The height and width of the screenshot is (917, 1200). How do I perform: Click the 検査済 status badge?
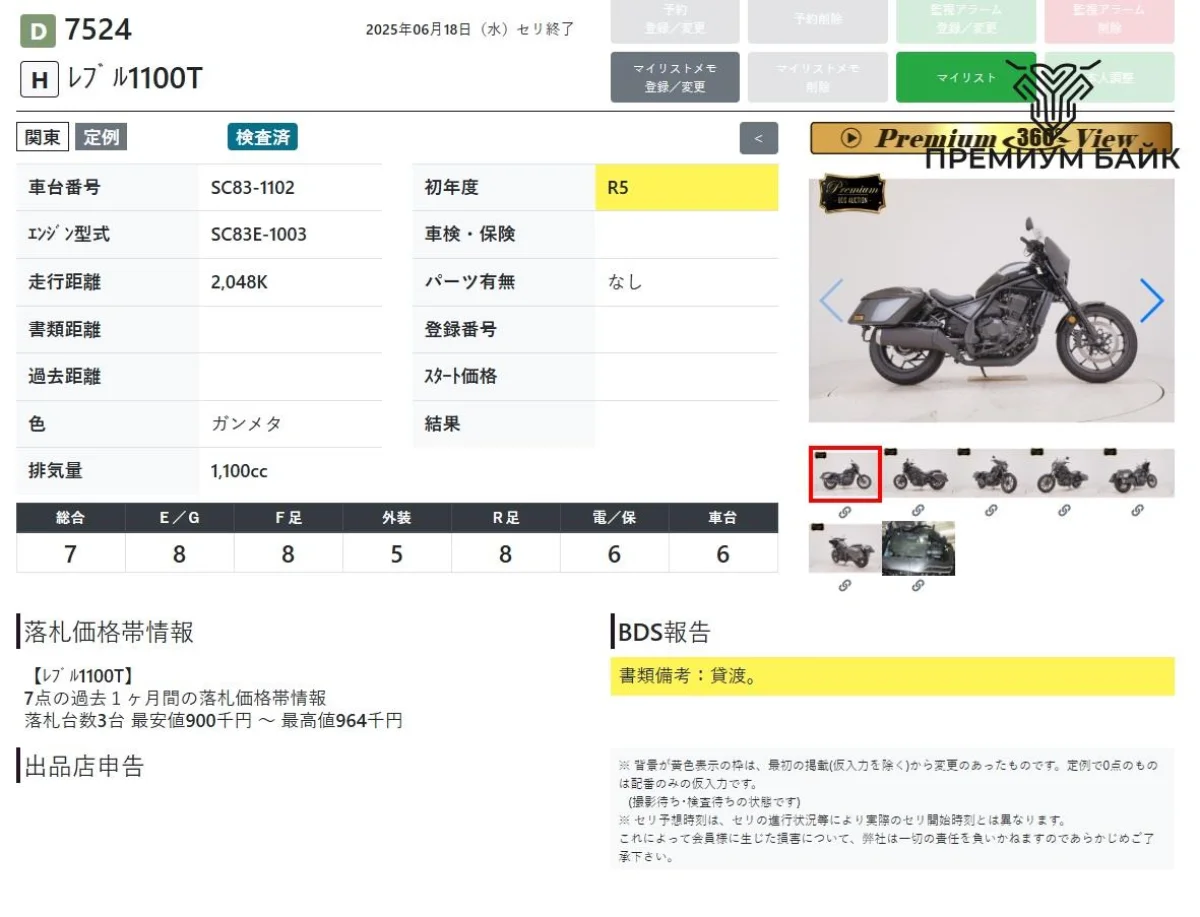coord(262,137)
